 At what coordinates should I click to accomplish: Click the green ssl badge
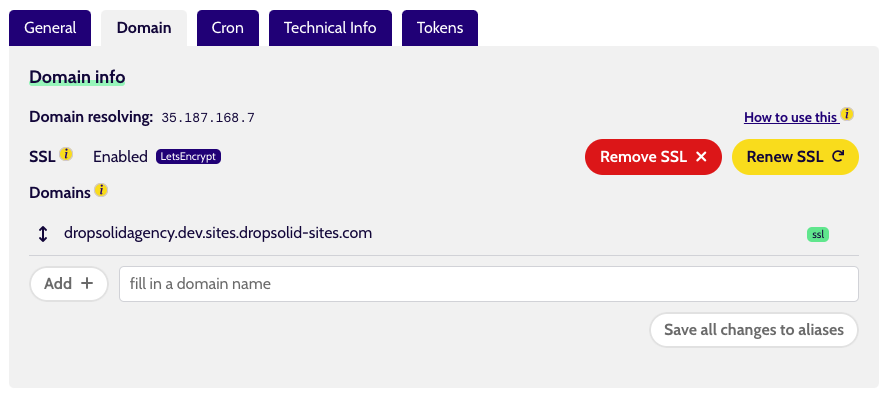818,234
